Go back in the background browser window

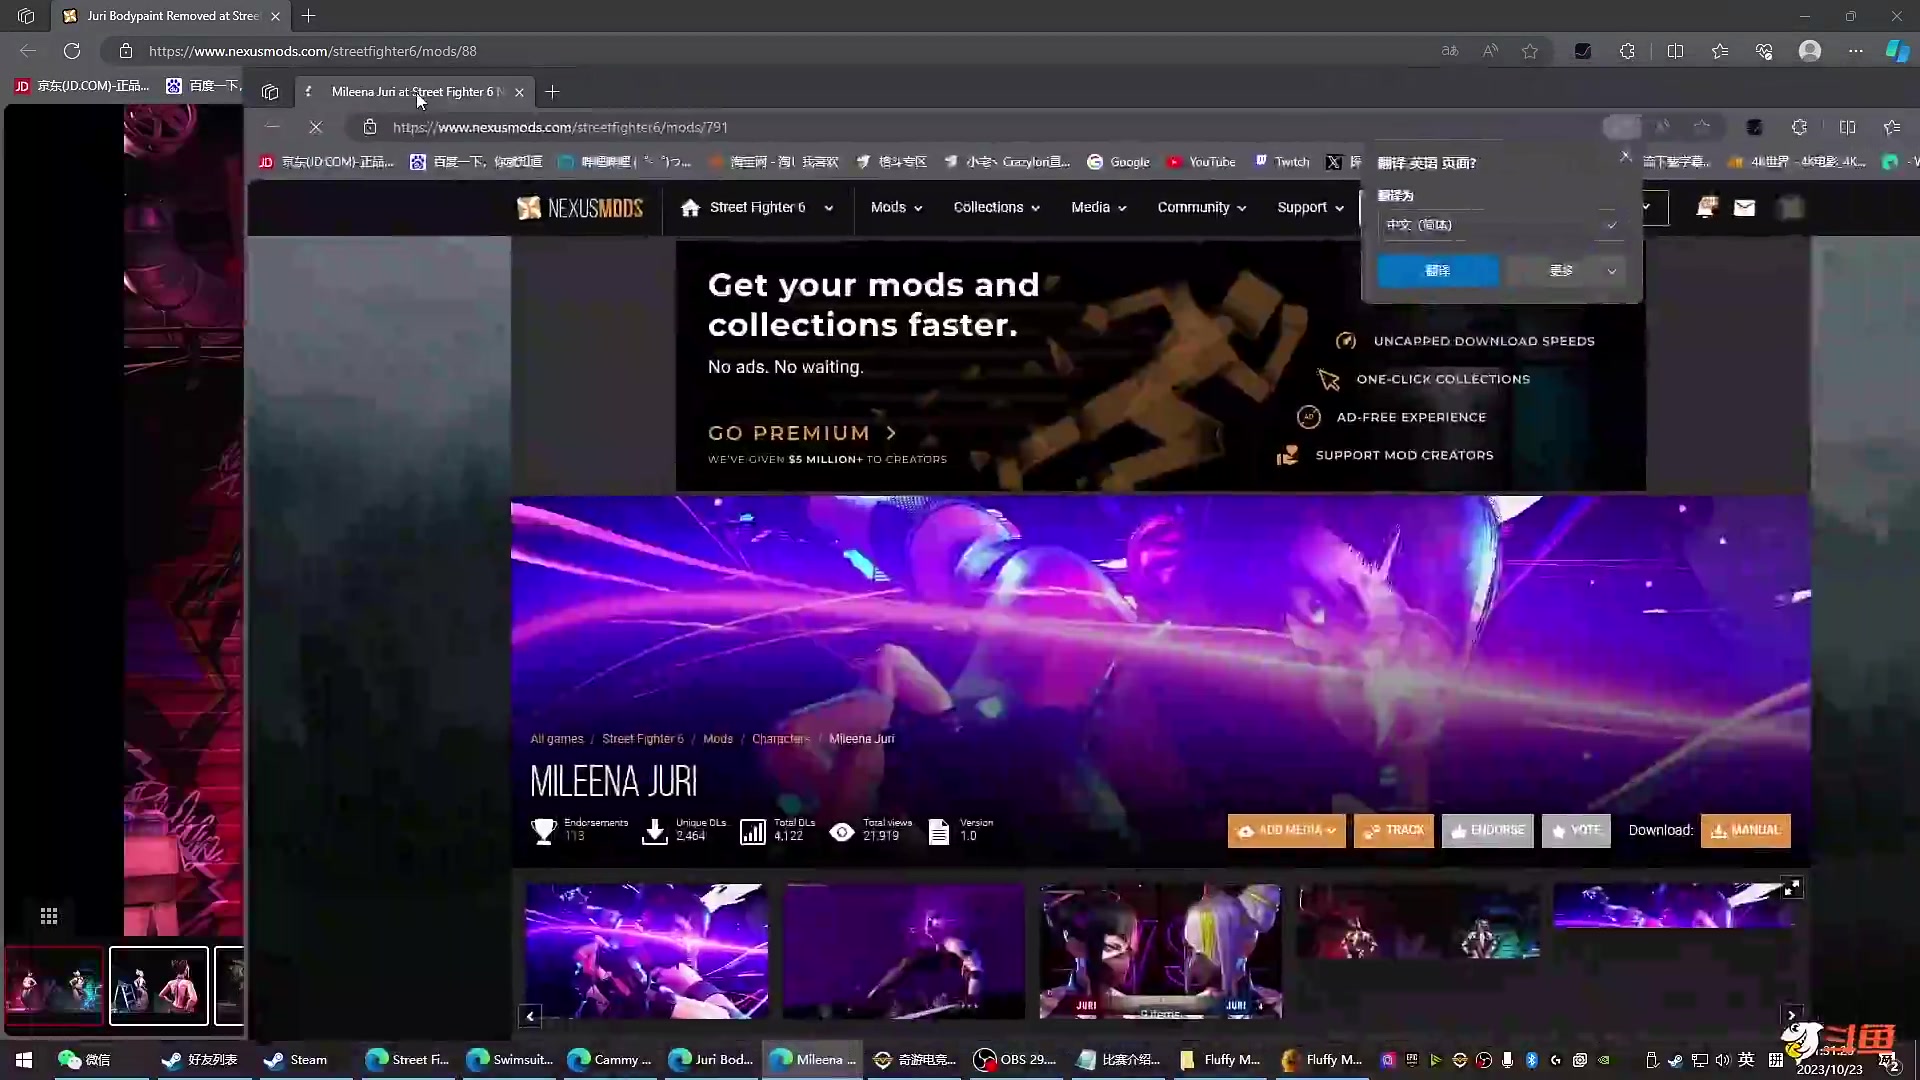point(28,51)
